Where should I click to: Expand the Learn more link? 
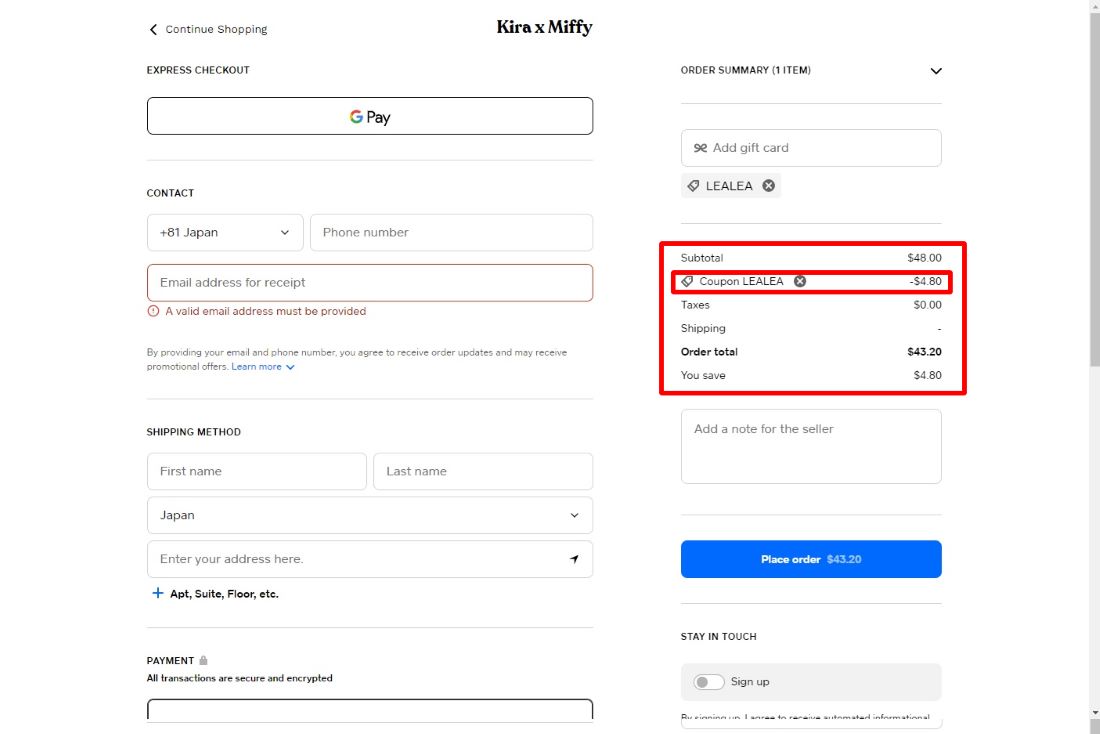tap(256, 367)
